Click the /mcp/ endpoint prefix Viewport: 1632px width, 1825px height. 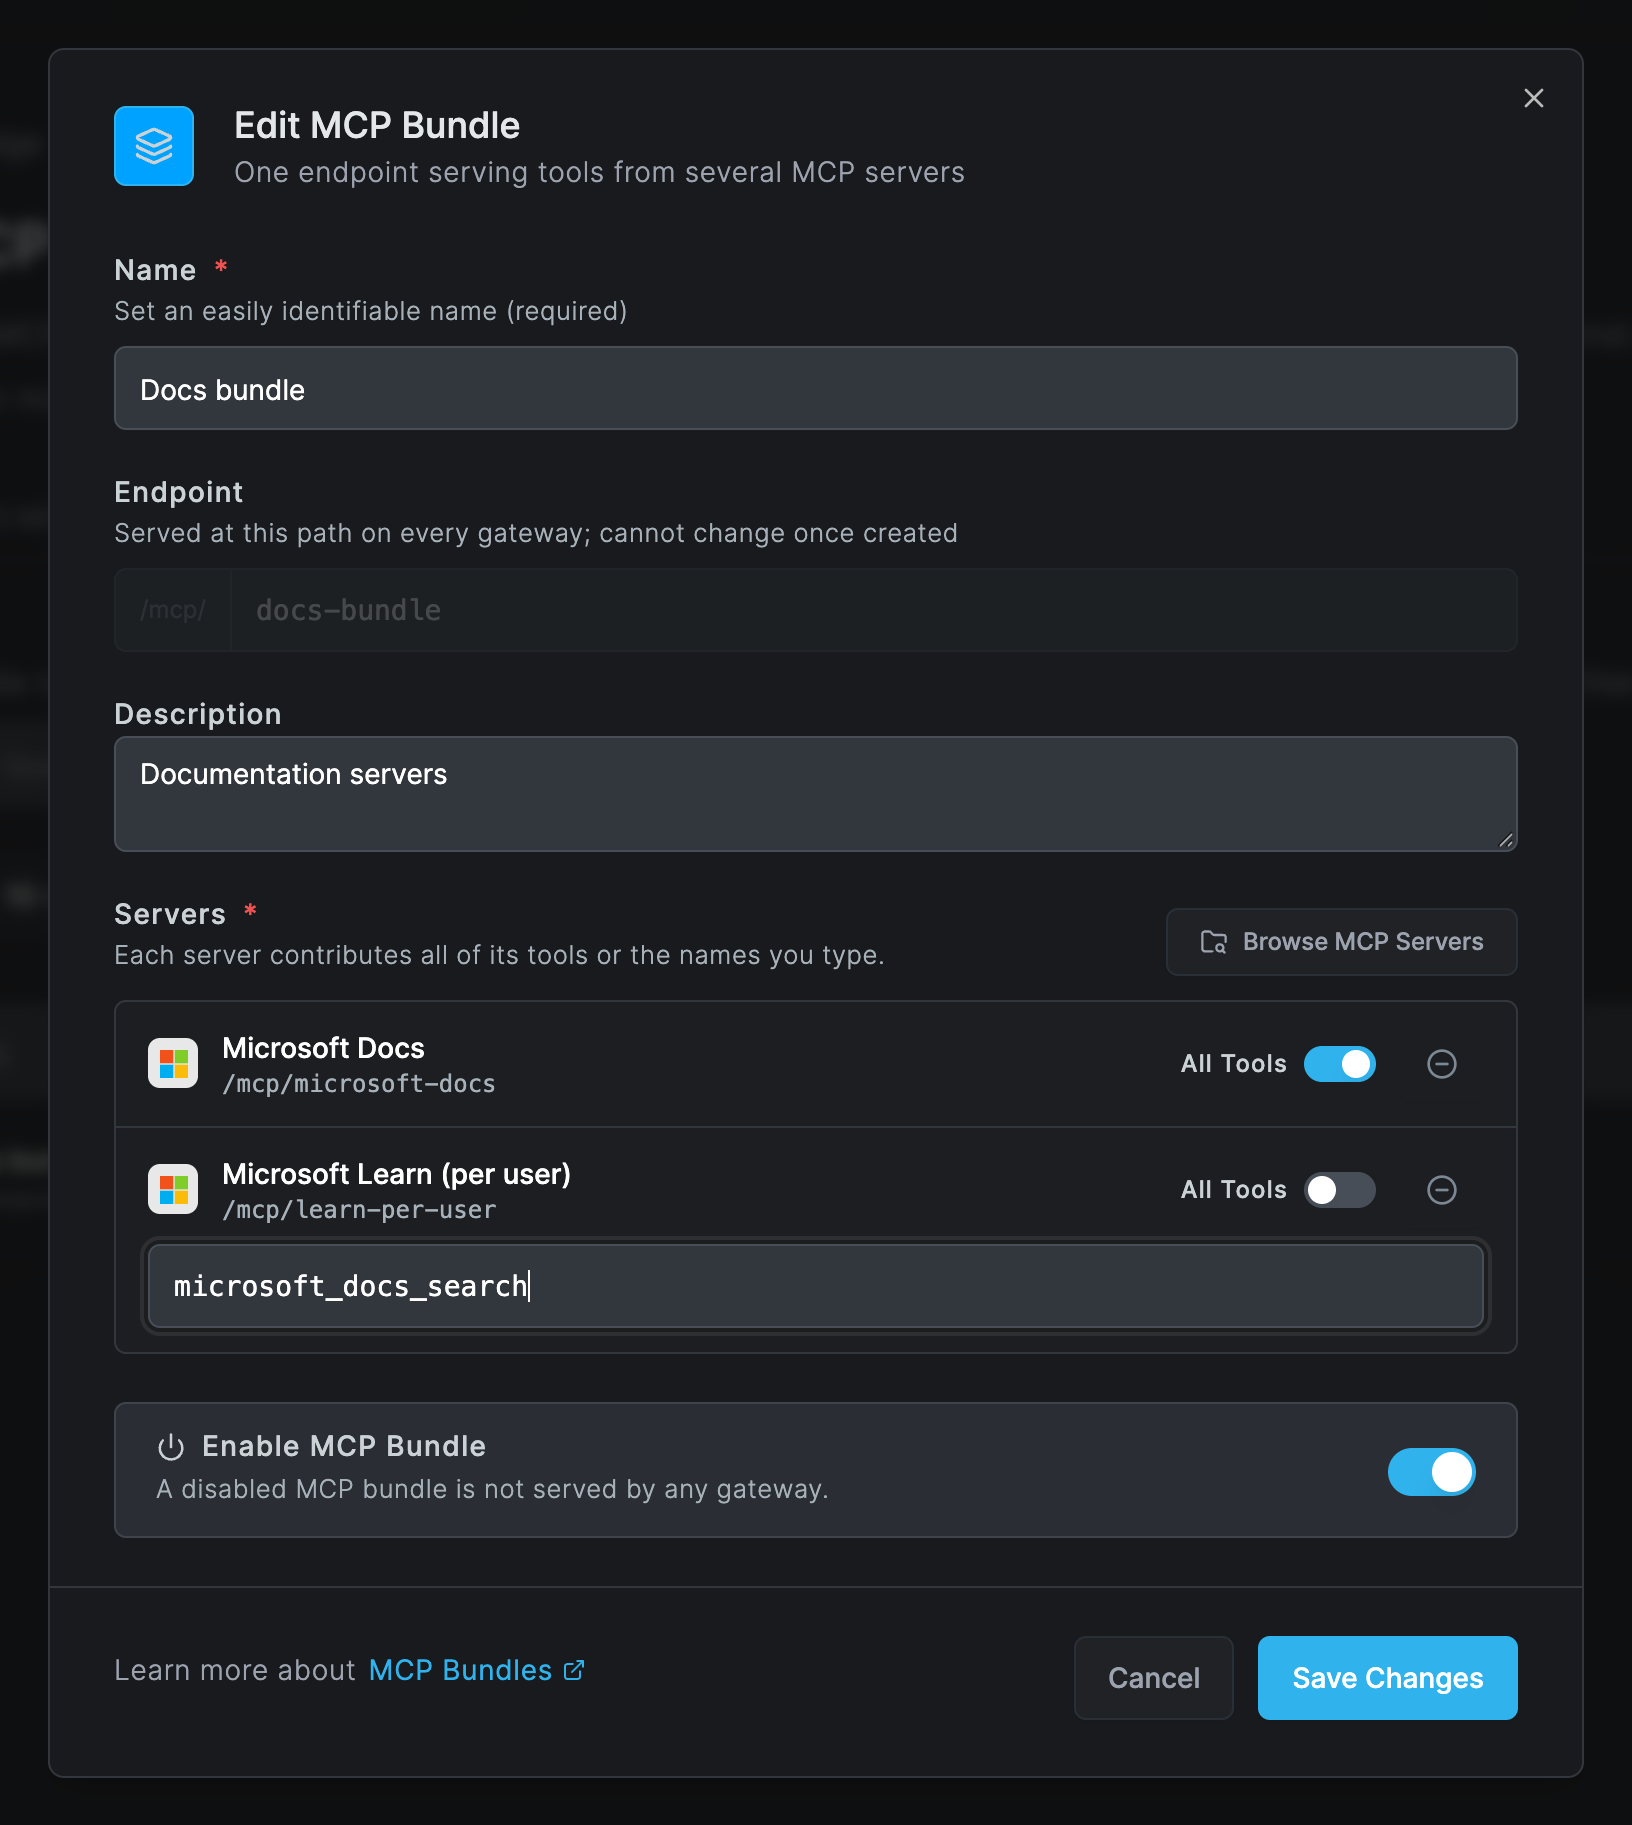(x=173, y=610)
